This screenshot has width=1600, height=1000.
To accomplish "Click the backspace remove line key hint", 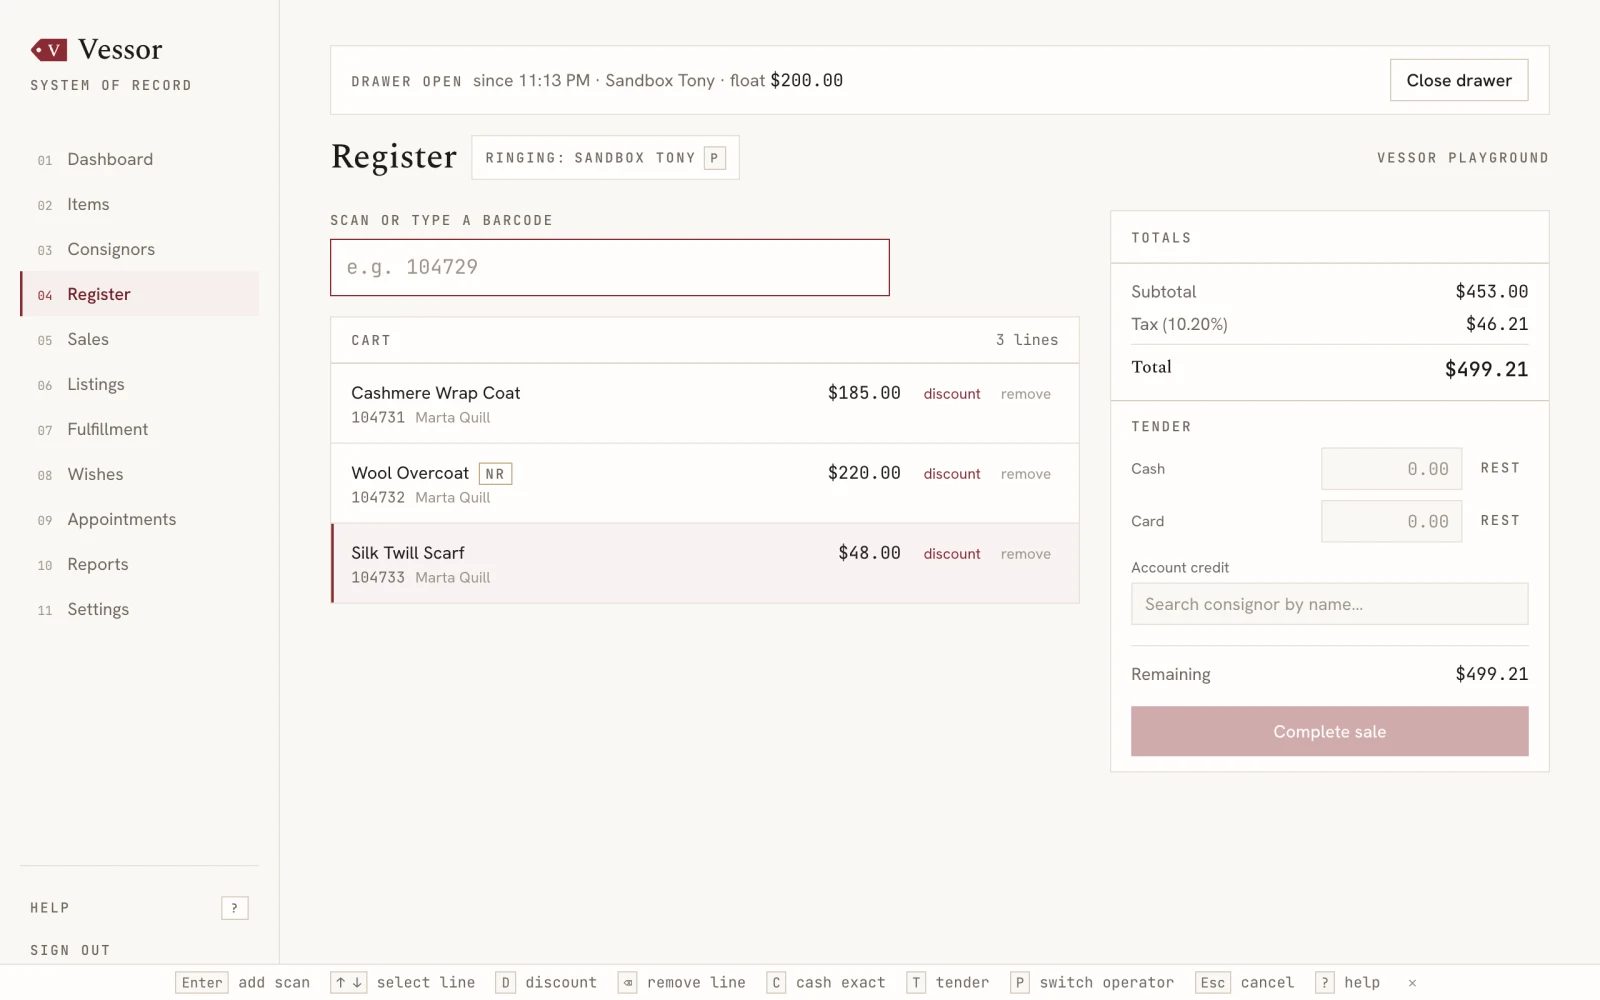I will (628, 983).
